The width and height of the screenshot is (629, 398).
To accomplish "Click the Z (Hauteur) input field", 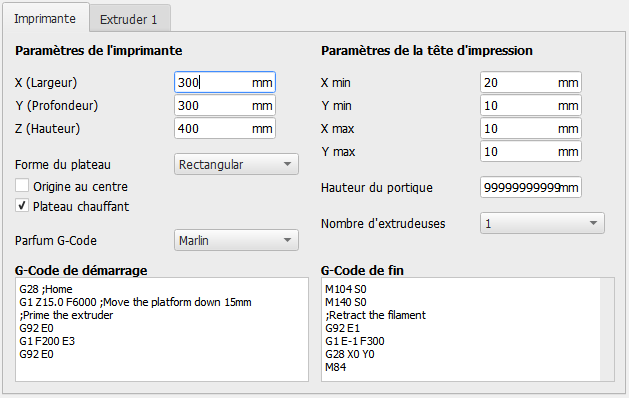I will tap(225, 128).
